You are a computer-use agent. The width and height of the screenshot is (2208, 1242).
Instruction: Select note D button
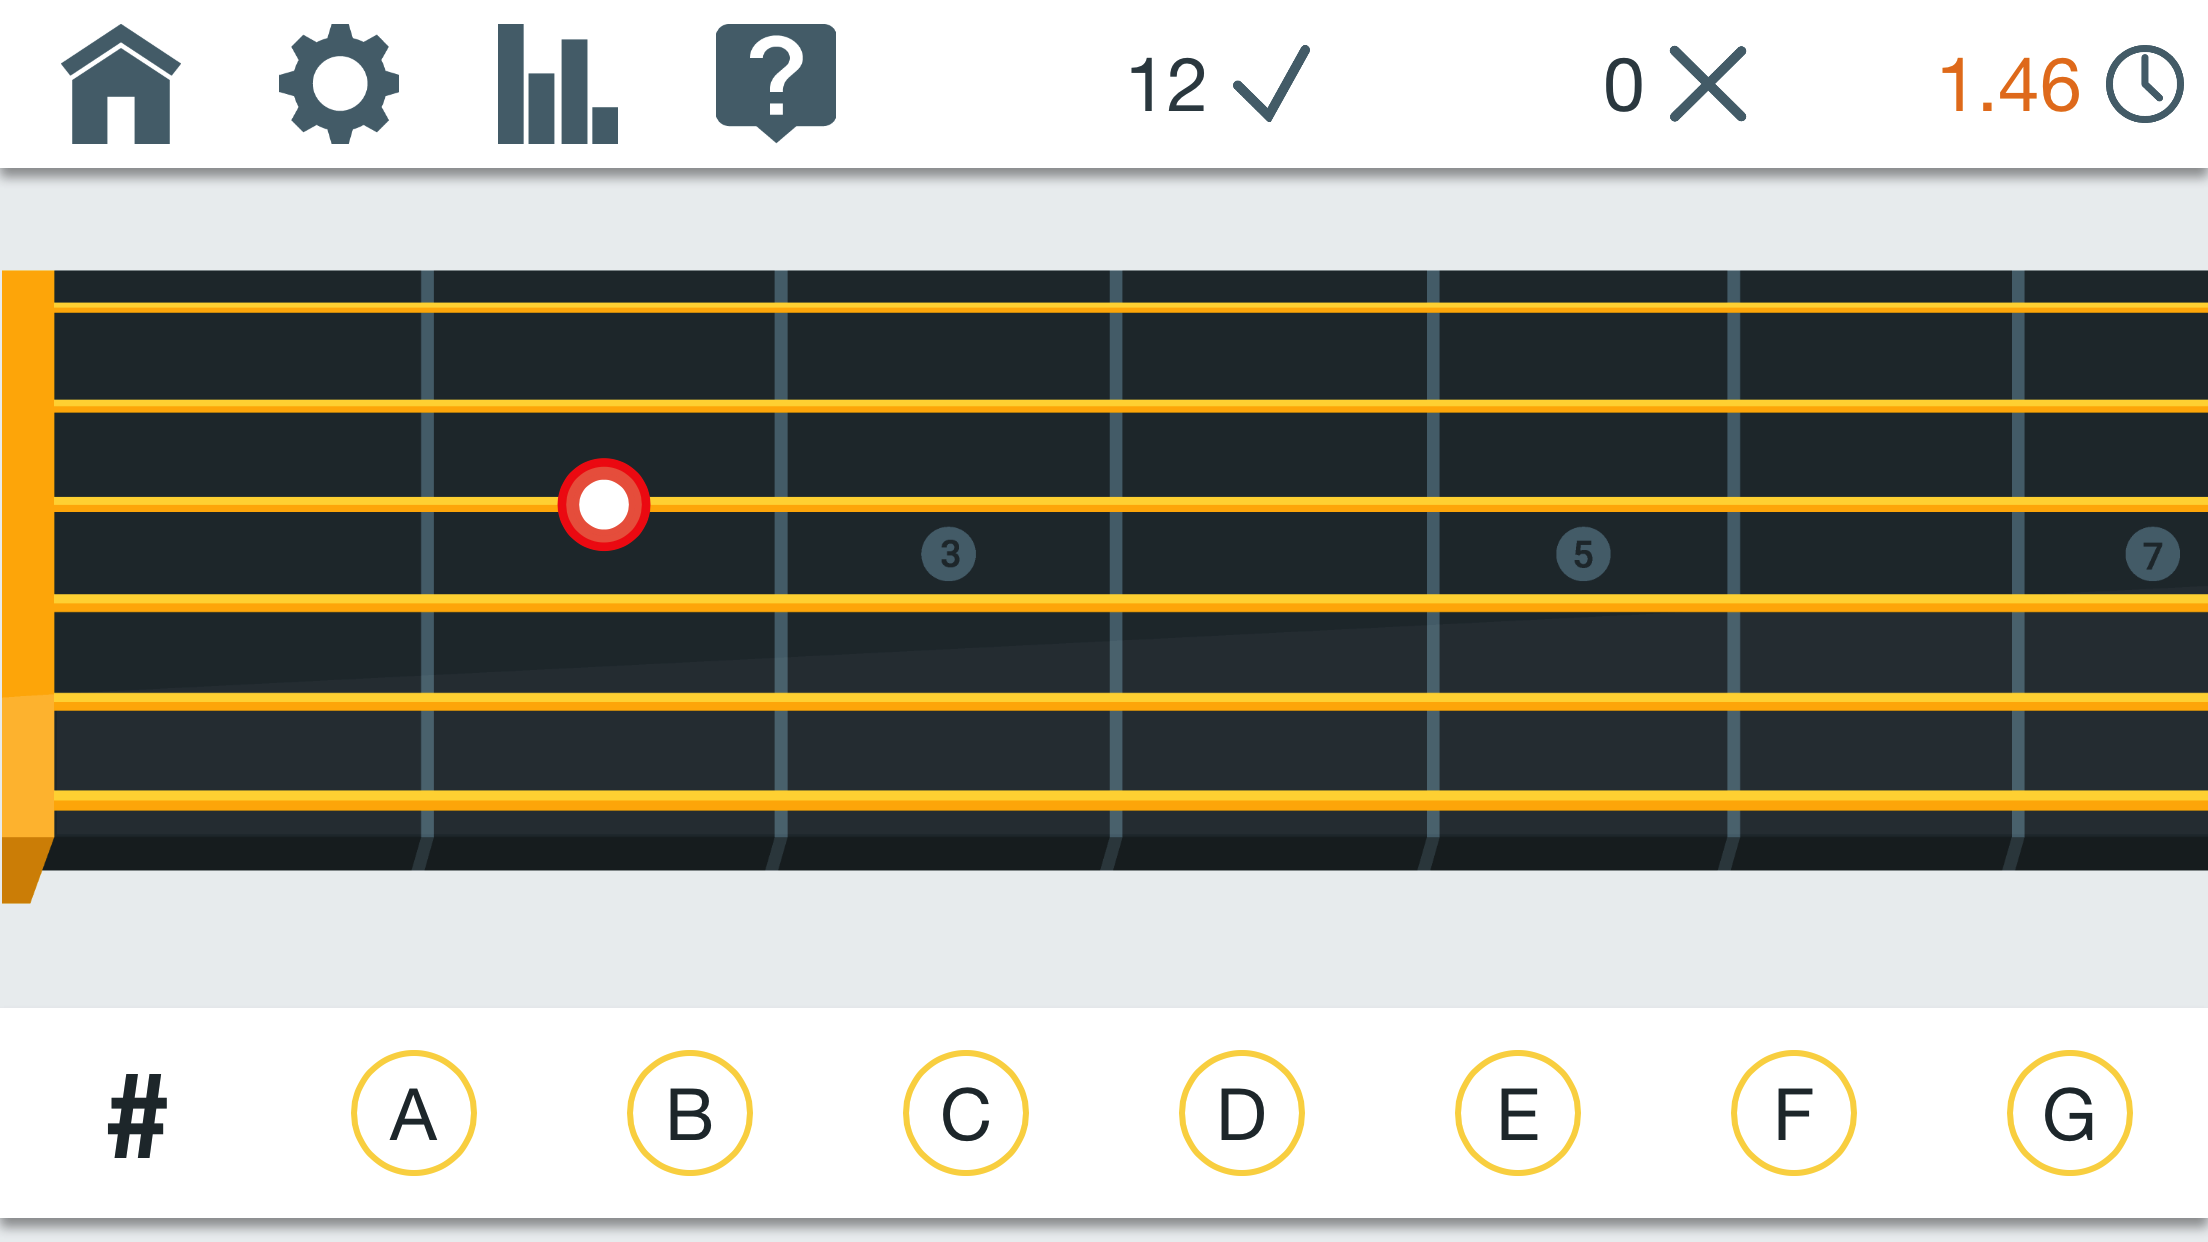pos(1242,1113)
